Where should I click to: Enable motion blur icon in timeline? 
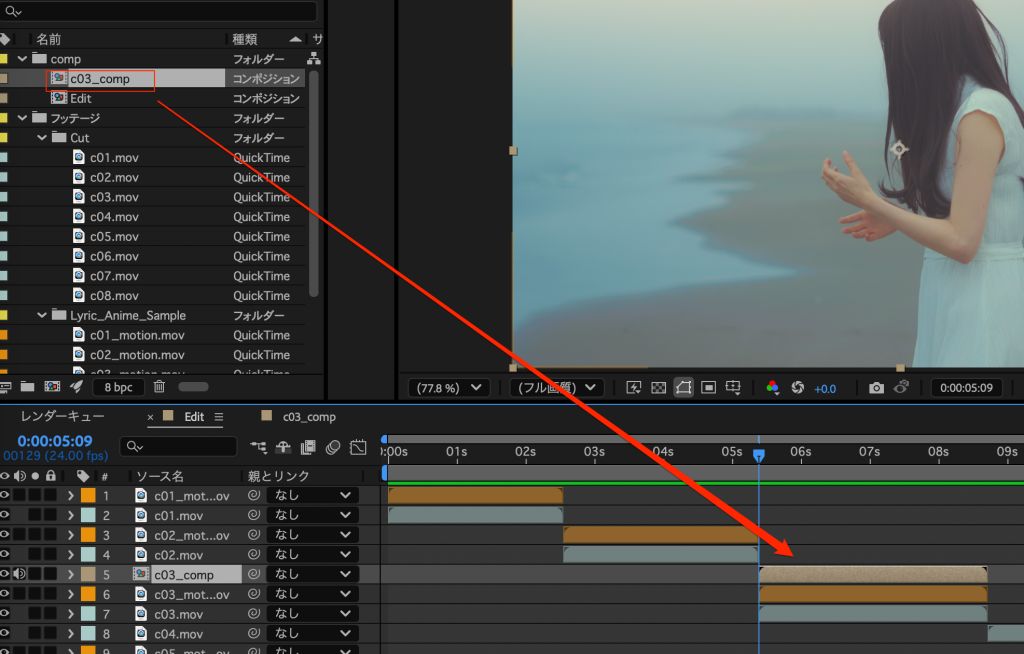(333, 447)
